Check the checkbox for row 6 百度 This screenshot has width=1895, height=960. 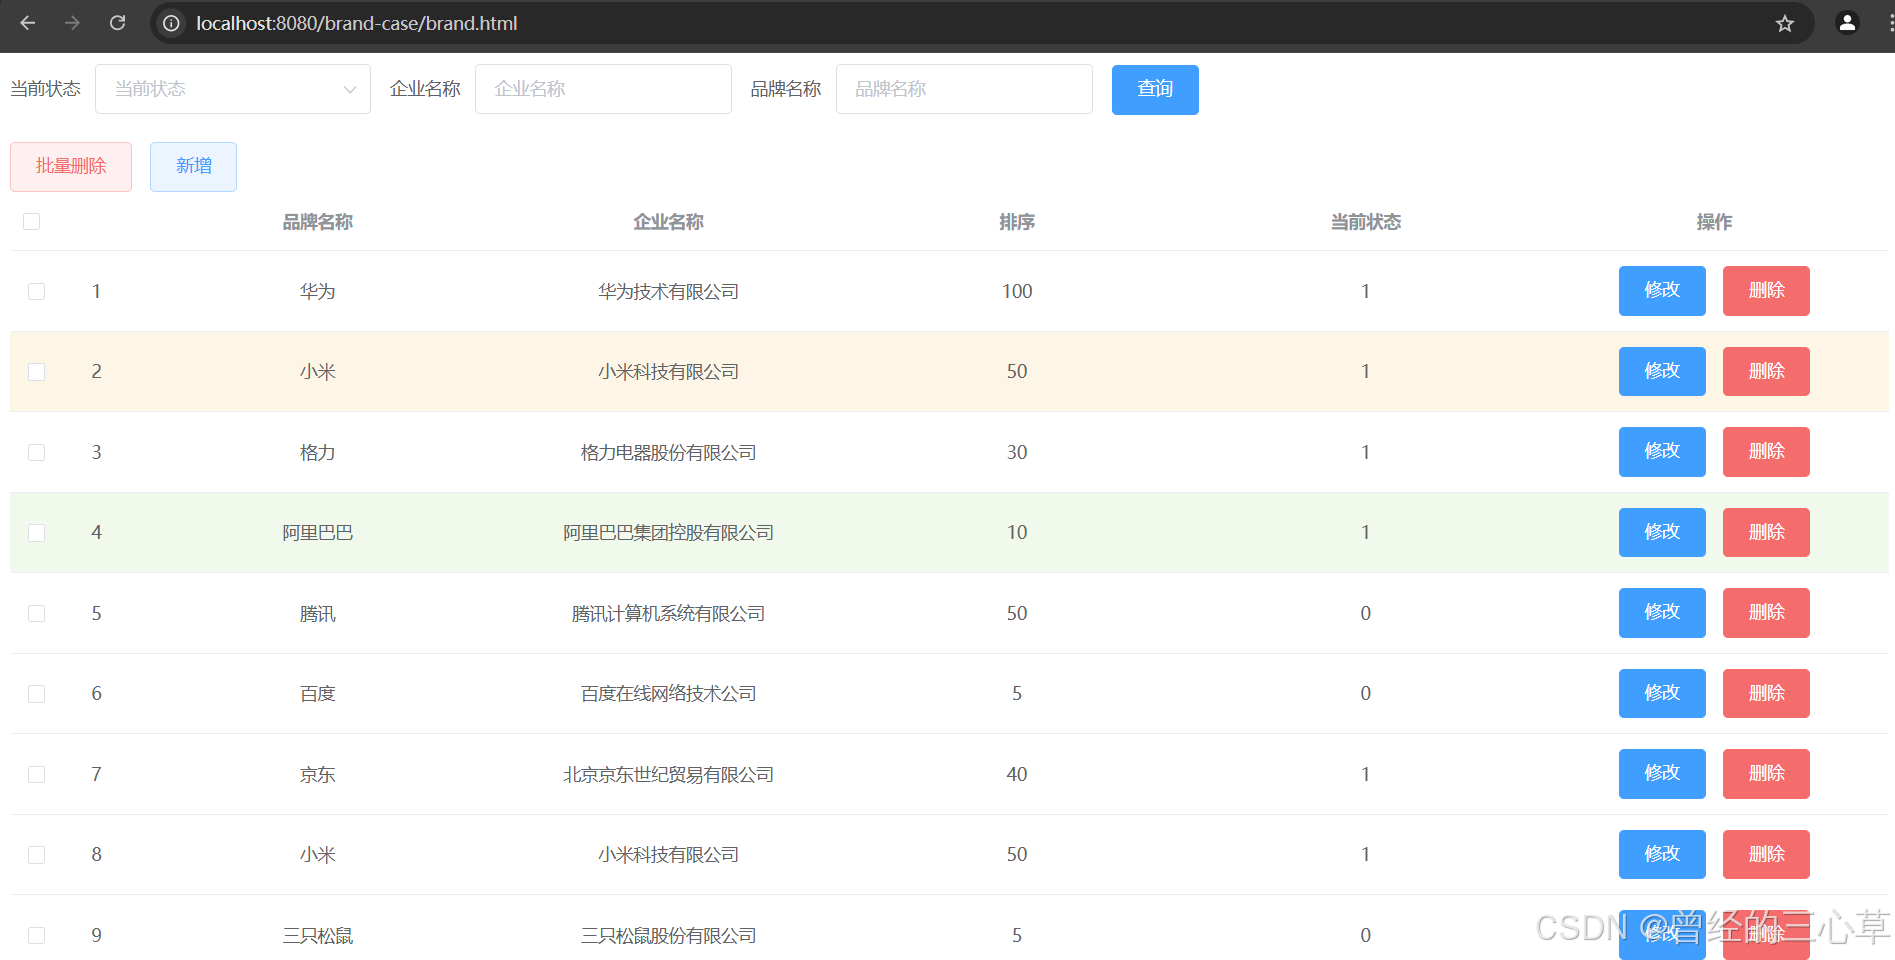click(37, 694)
